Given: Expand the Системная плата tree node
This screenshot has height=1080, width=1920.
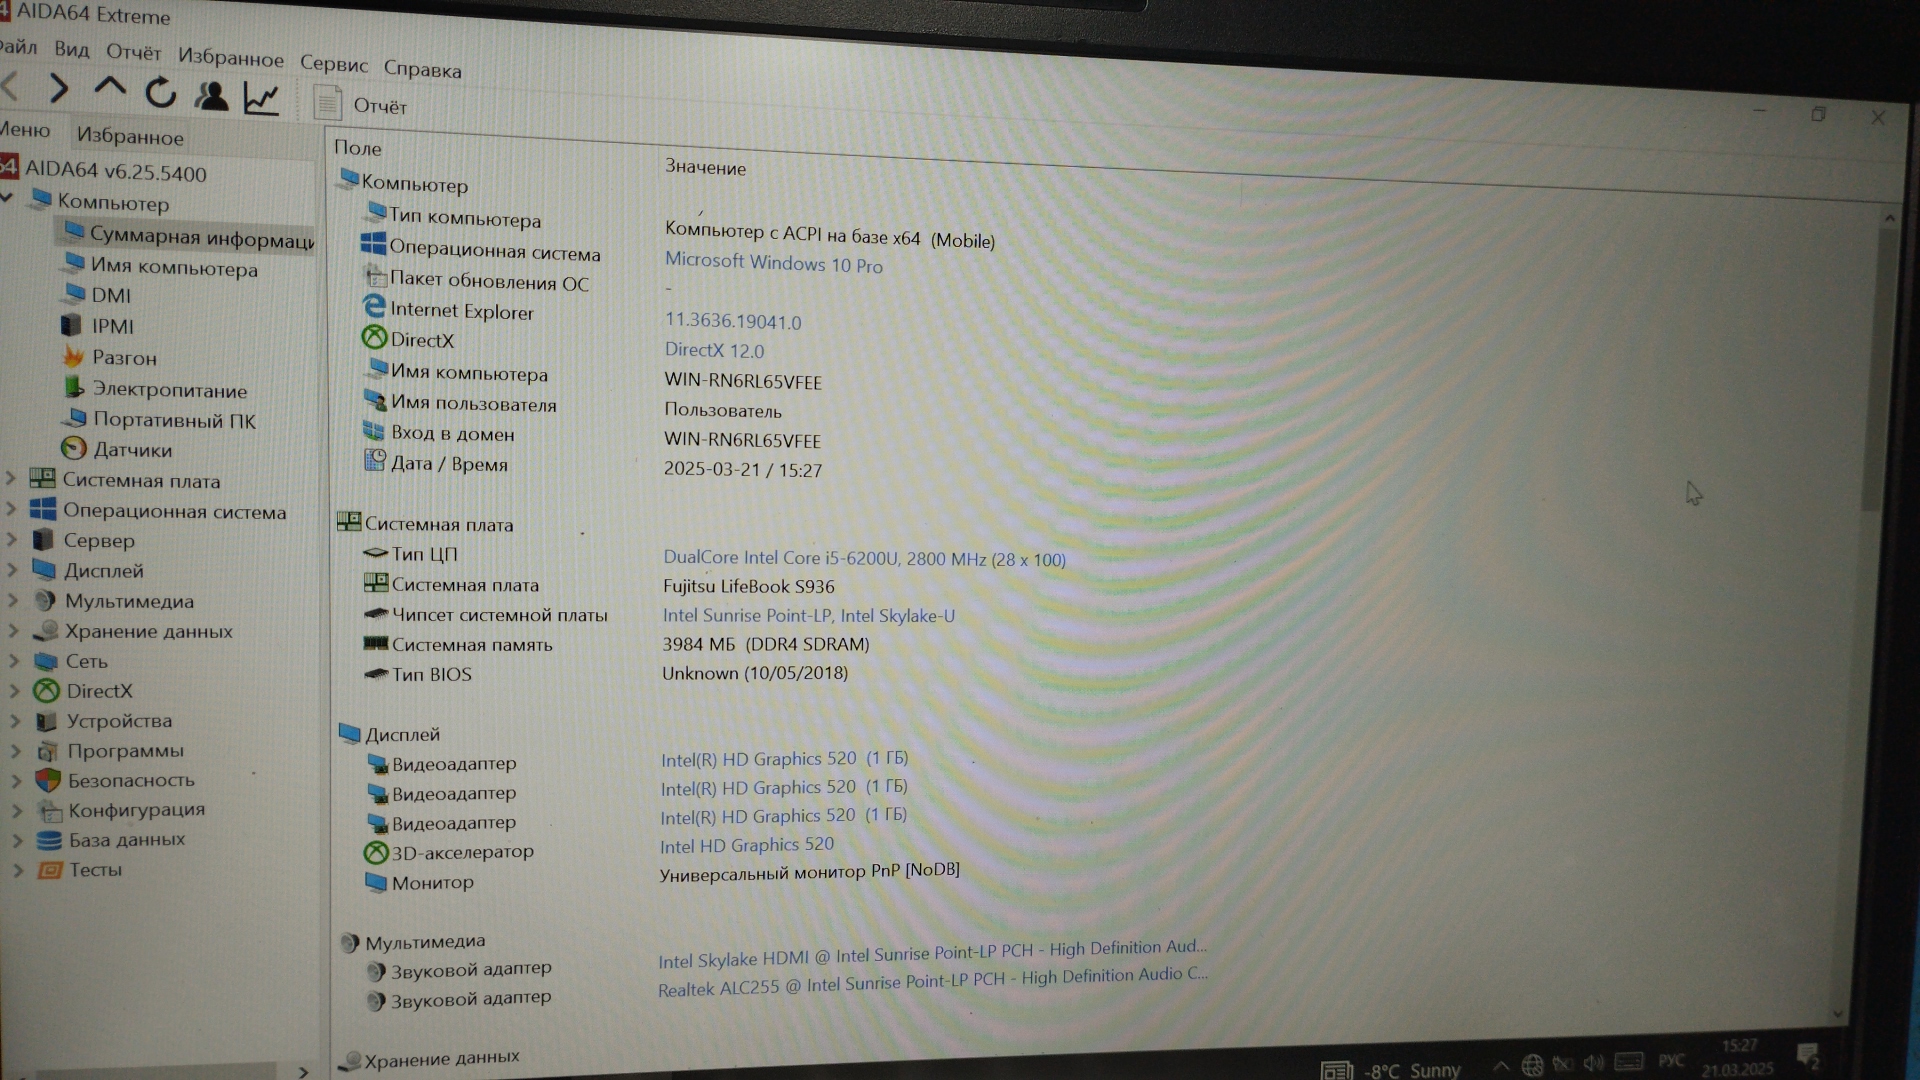Looking at the screenshot, I should [x=12, y=479].
